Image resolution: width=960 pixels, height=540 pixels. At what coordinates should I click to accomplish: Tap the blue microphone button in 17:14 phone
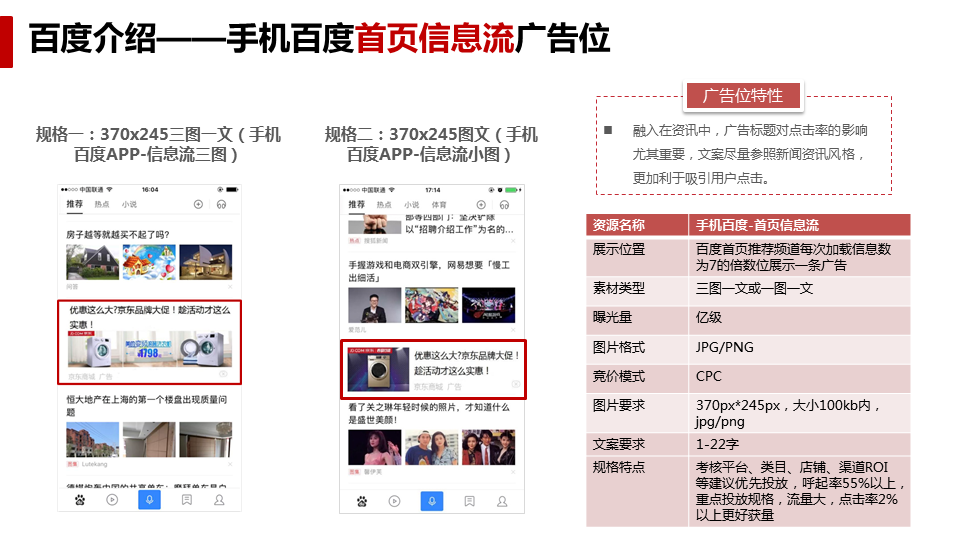pyautogui.click(x=432, y=501)
